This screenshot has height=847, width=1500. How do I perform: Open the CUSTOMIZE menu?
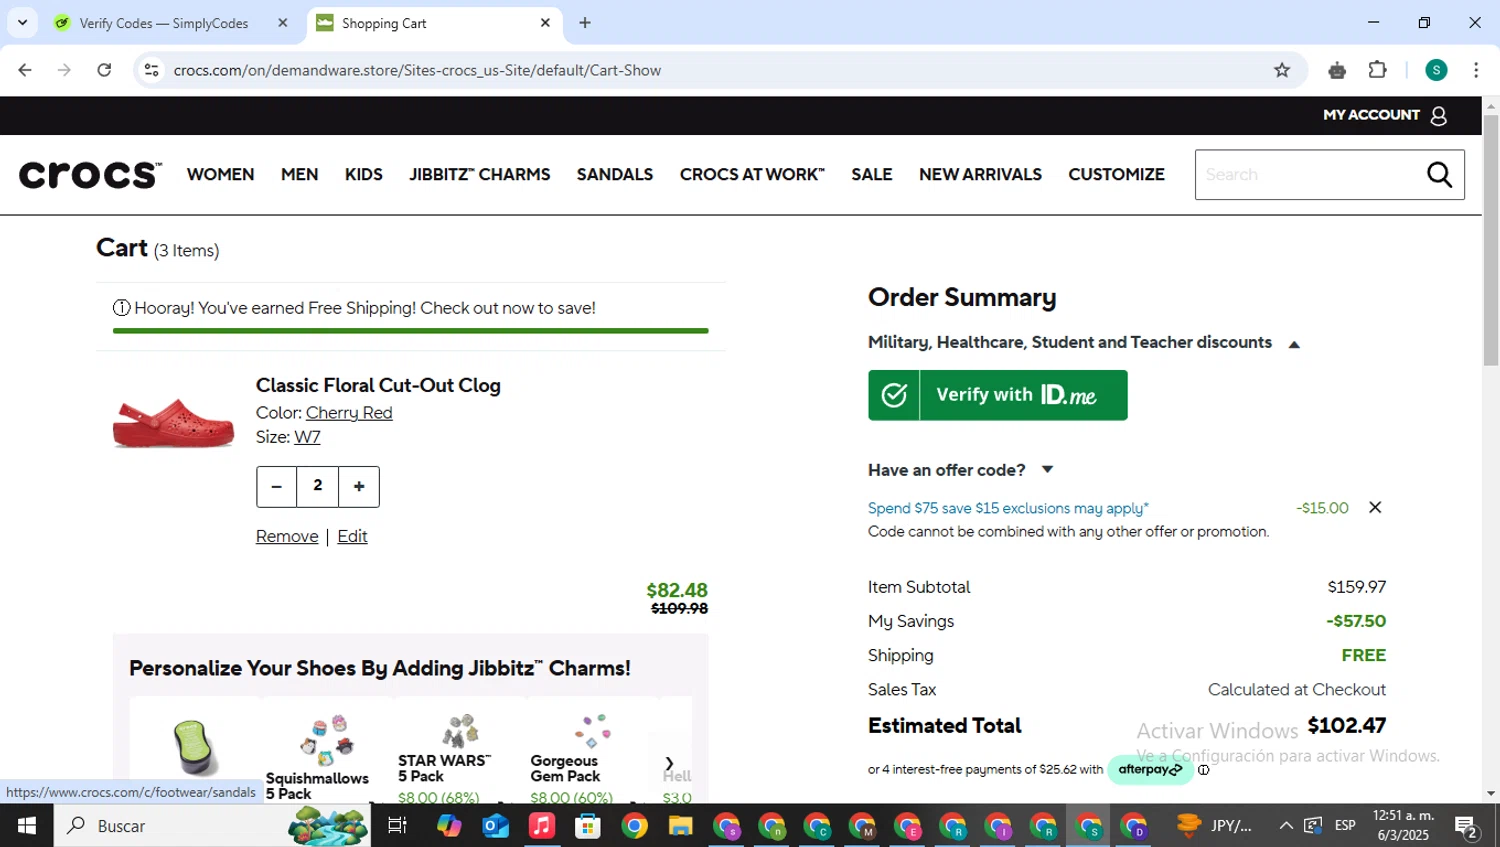pyautogui.click(x=1117, y=174)
